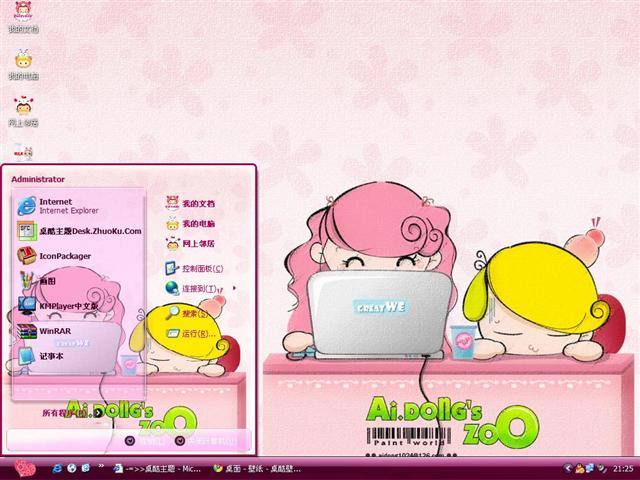The image size is (640, 480).
Task: Open 我的文档 desktop icon
Action: click(23, 17)
